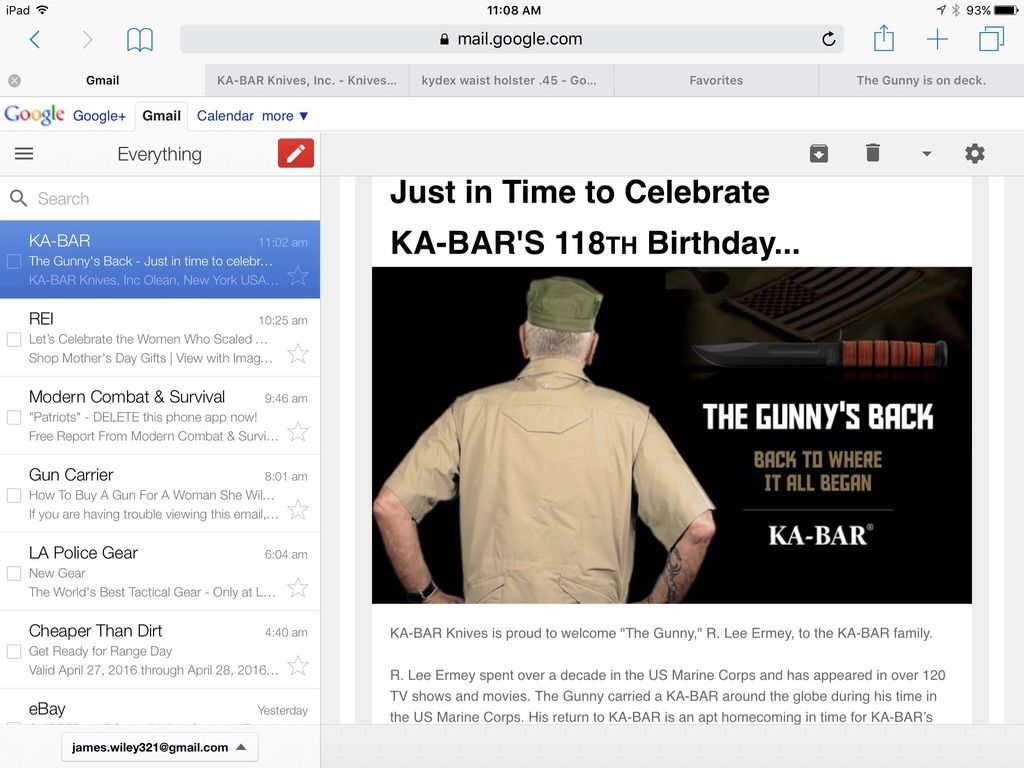Tap the Safari forward arrow
1024x768 pixels.
coord(87,40)
